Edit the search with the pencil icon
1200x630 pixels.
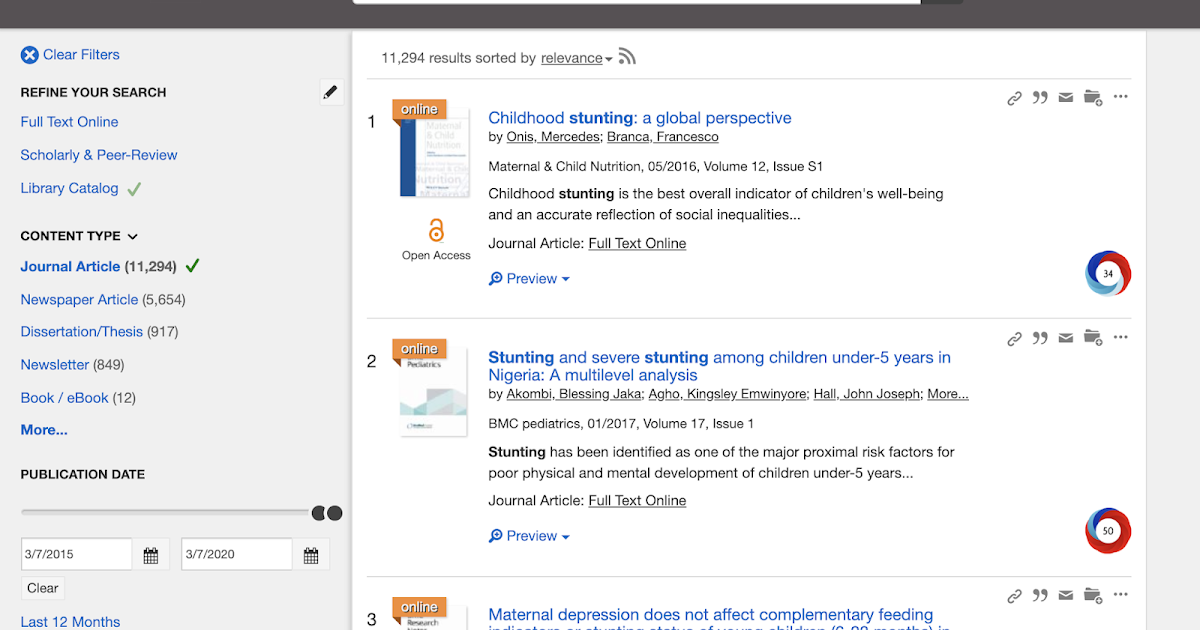[x=331, y=91]
